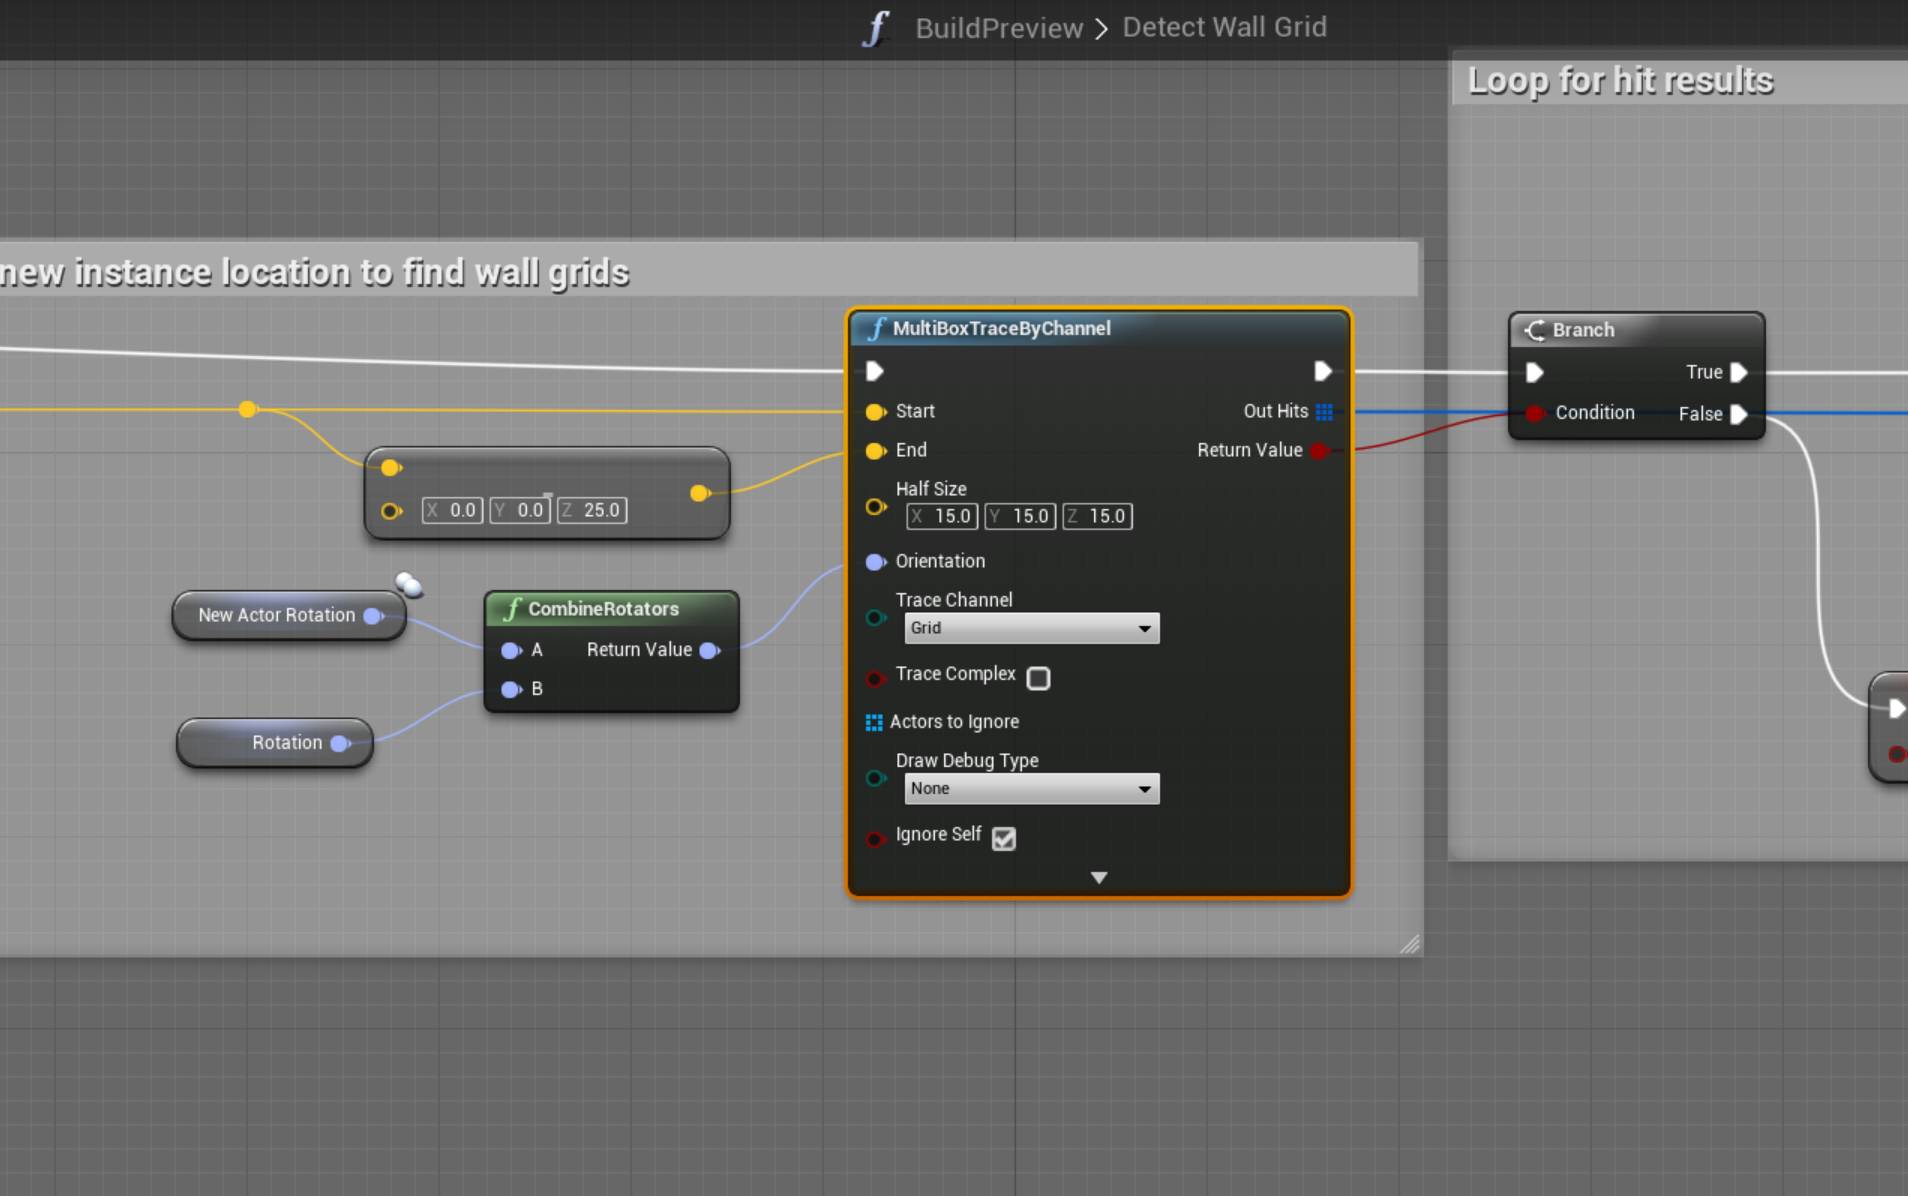Select the Loop for hit results comment title

click(x=1620, y=81)
